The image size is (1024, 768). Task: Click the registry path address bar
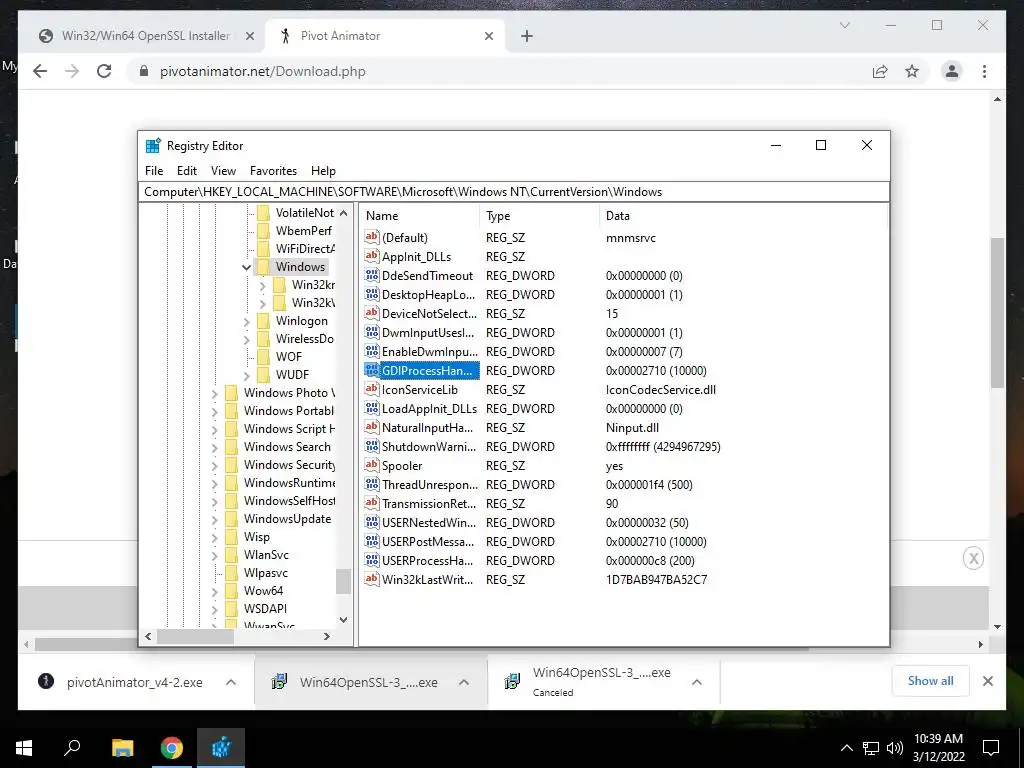tap(515, 192)
